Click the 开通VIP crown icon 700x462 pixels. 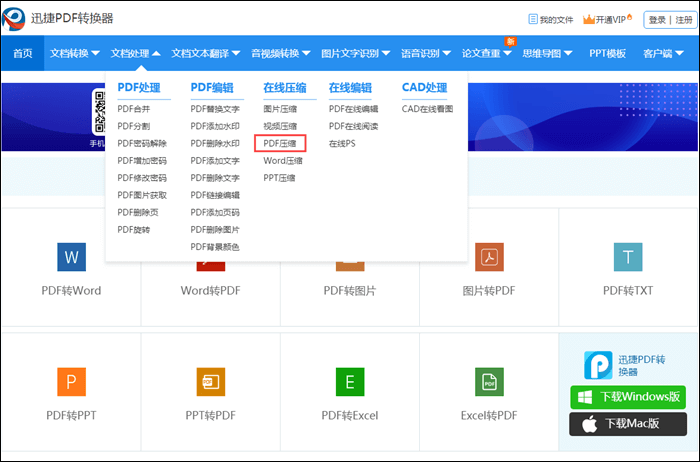[x=589, y=19]
